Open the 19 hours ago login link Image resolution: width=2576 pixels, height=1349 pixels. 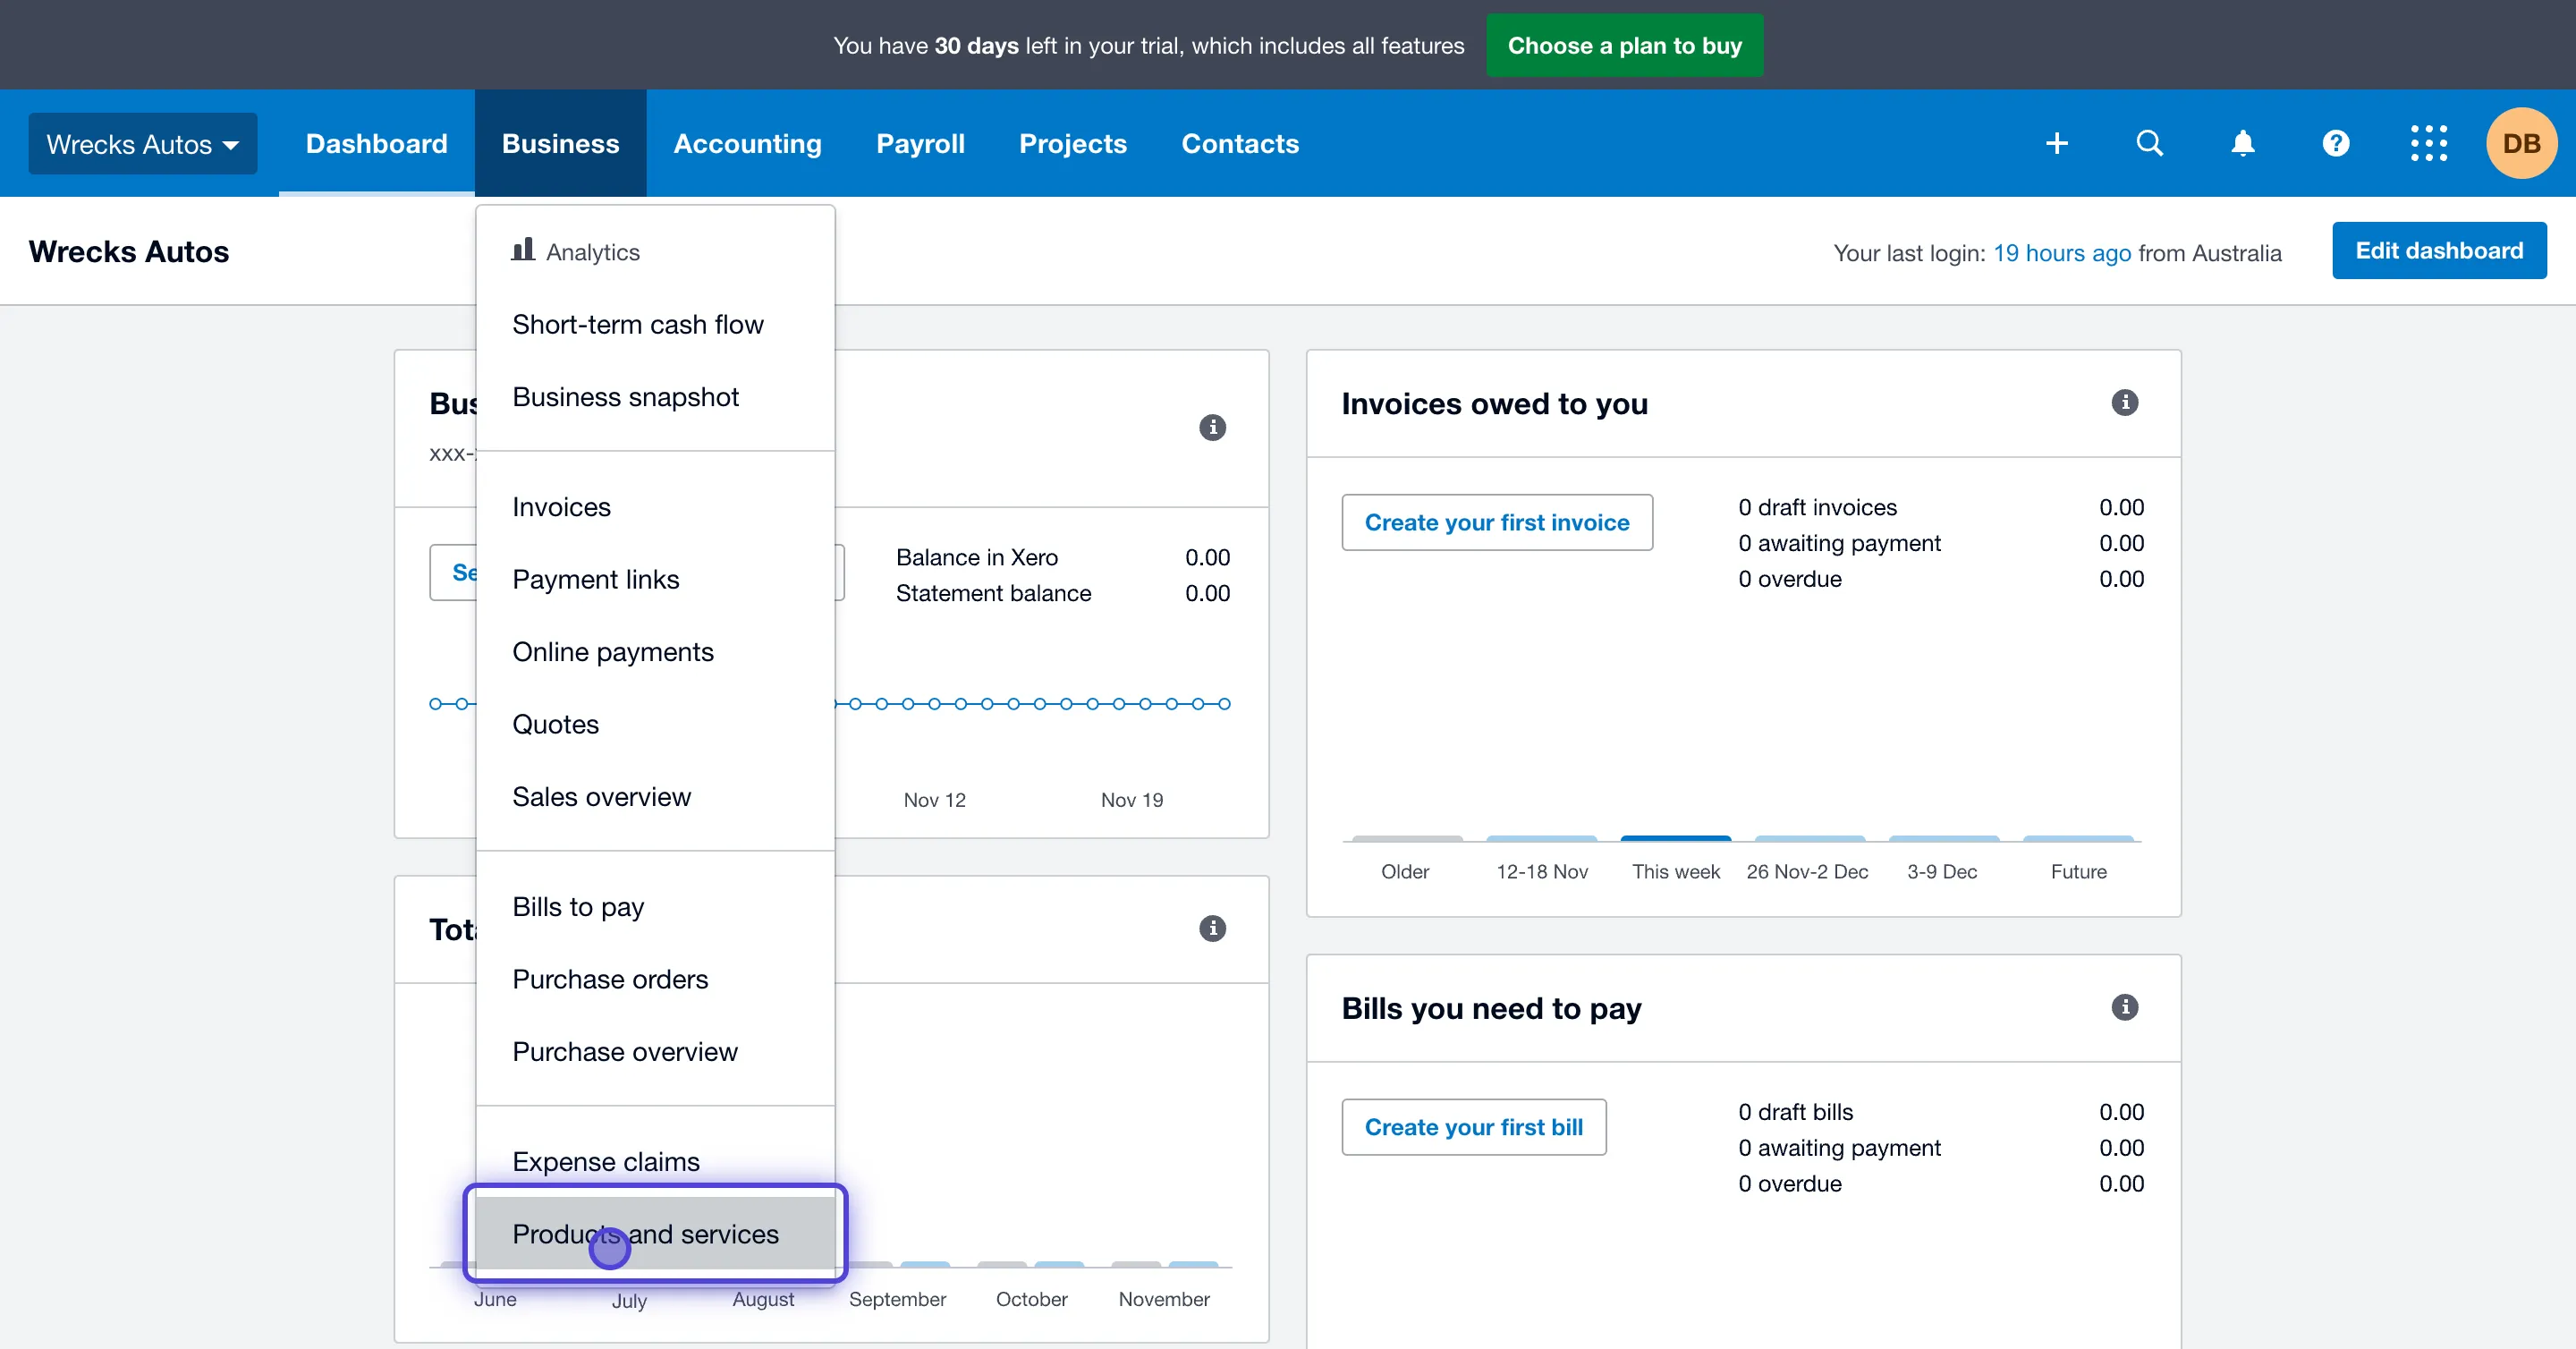pos(2061,253)
